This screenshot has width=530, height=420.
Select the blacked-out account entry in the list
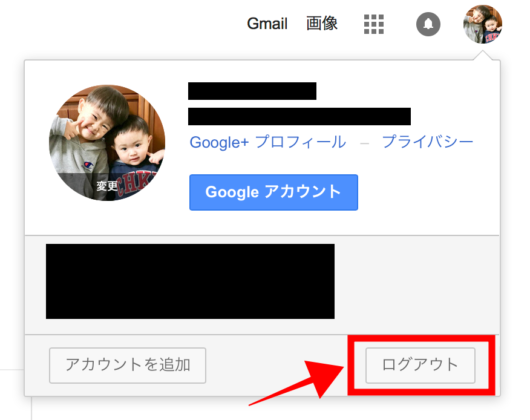click(190, 281)
